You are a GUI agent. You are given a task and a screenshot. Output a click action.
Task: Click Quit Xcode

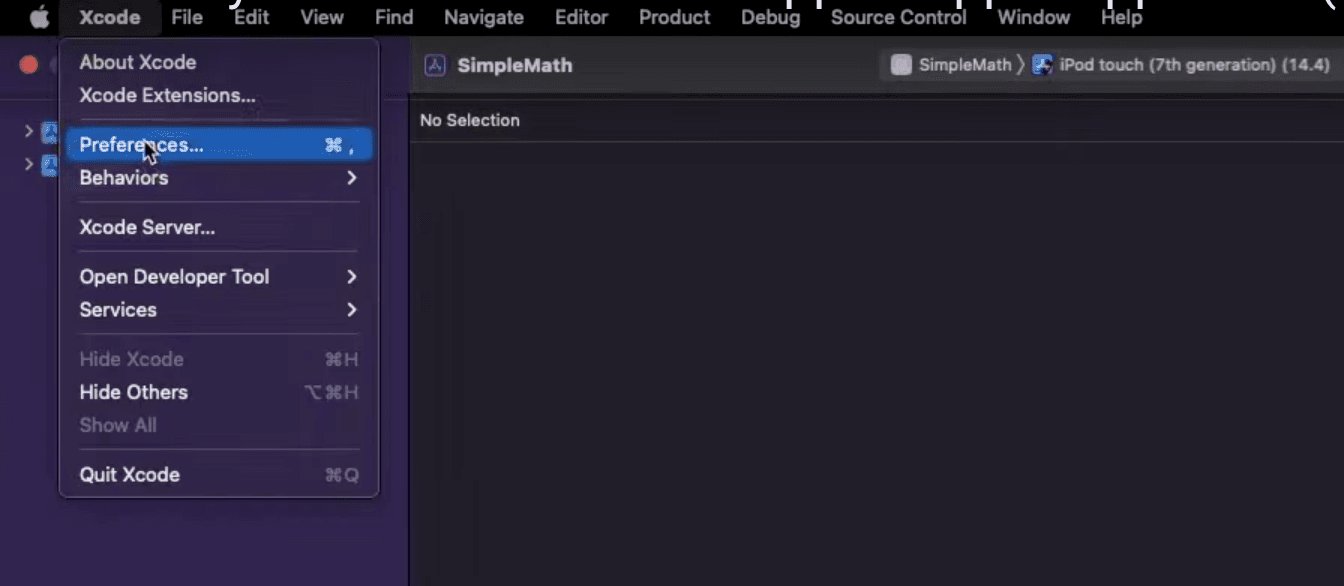tap(128, 474)
